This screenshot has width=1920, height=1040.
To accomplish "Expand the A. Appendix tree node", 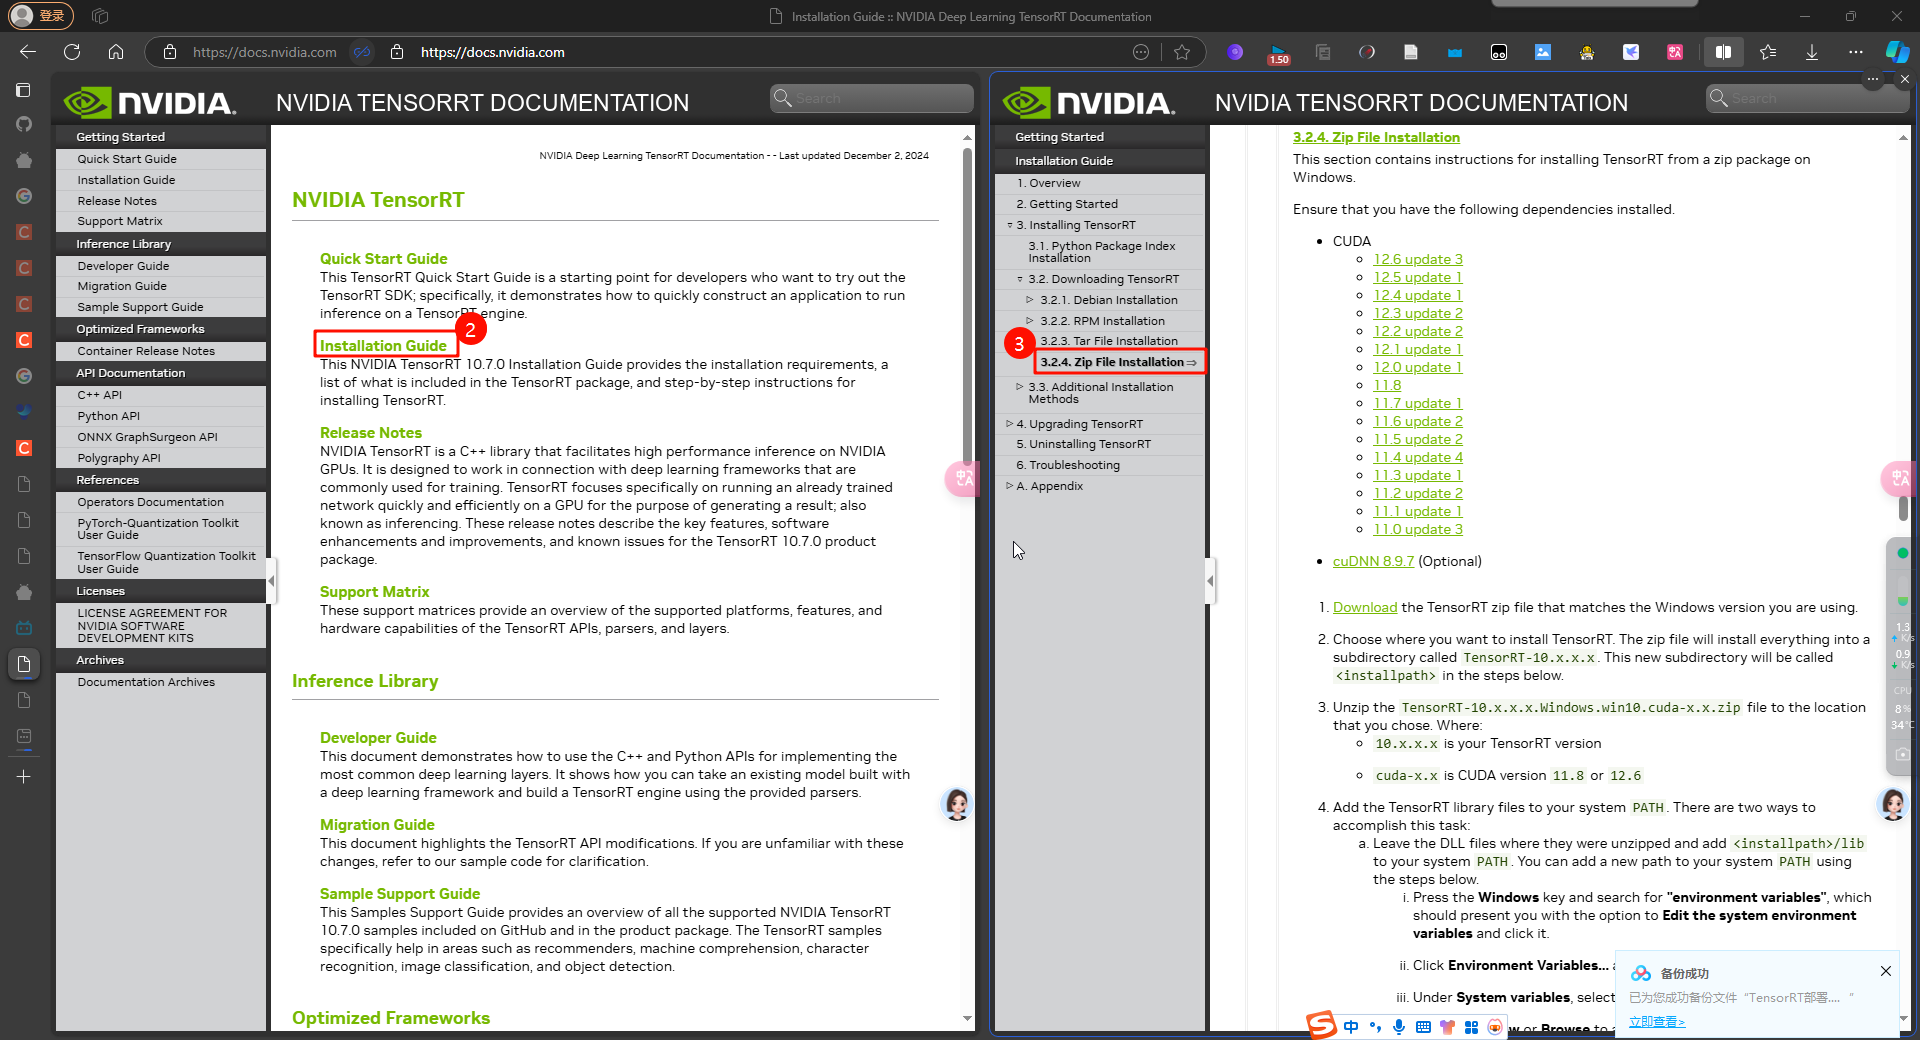I will point(1009,486).
